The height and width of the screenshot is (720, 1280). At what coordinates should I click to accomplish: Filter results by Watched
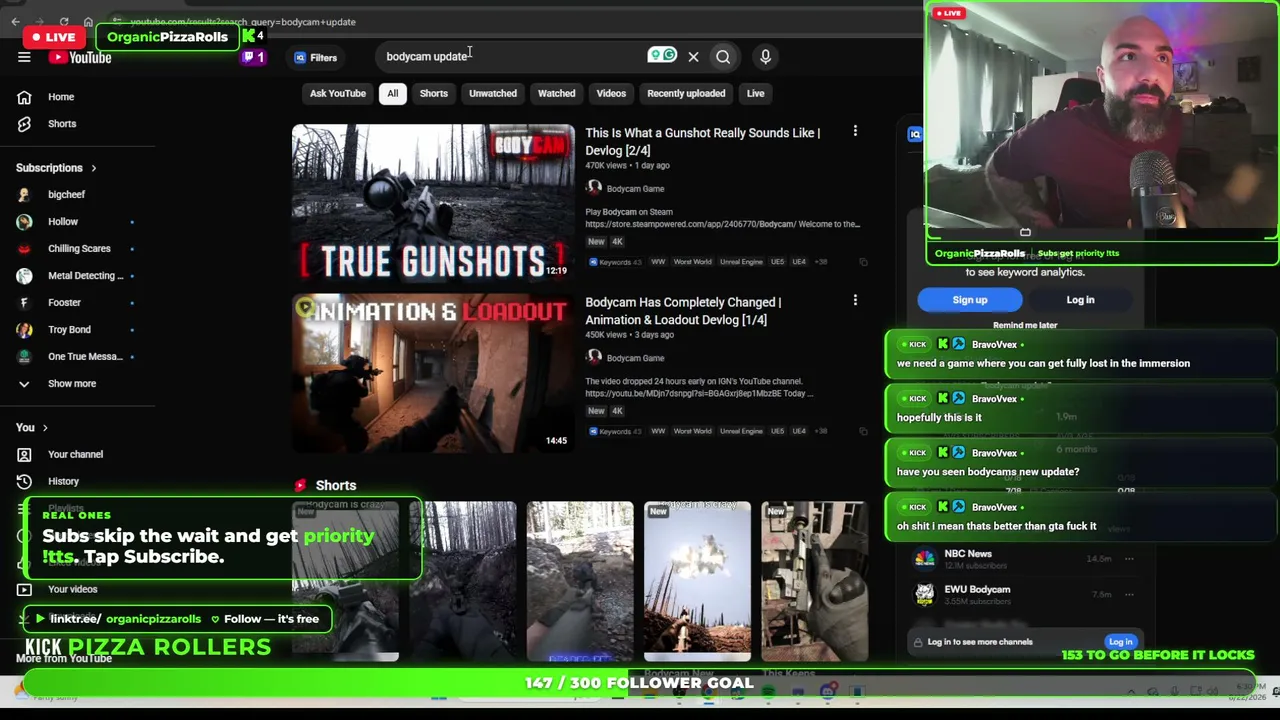[x=556, y=94]
